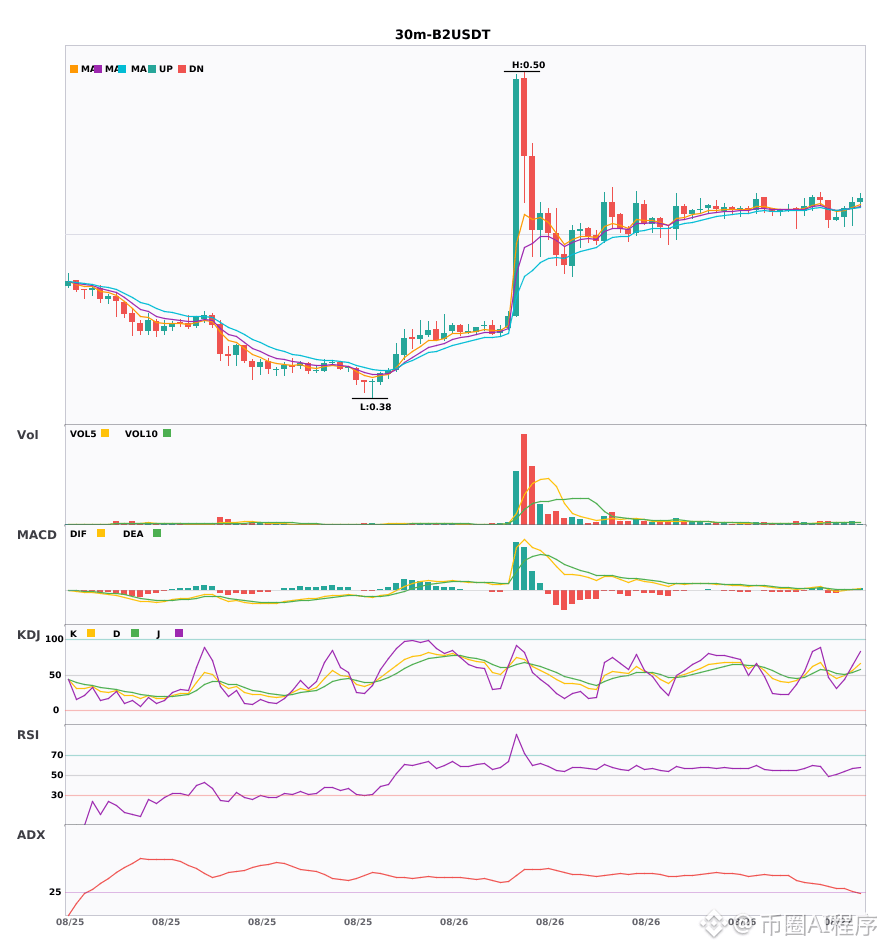Click the L:0.38 low price label
Viewport: 885px width, 950px height.
tap(376, 407)
